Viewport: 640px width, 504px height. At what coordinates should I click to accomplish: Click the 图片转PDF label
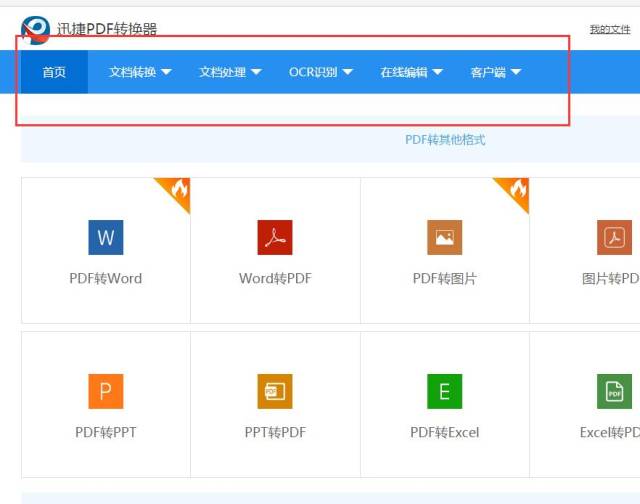(611, 278)
